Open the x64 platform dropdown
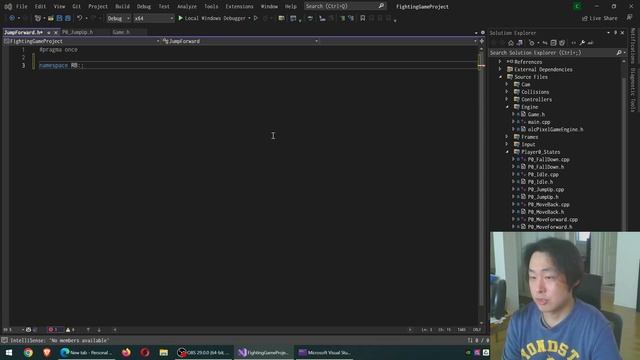640x360 pixels. click(x=153, y=18)
